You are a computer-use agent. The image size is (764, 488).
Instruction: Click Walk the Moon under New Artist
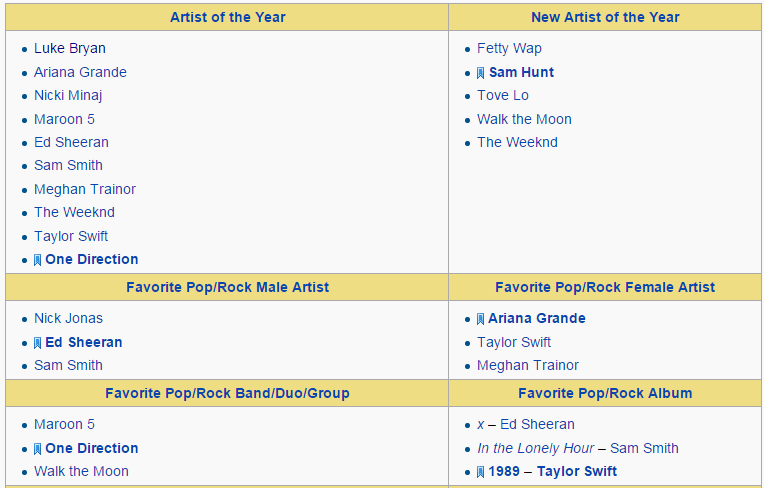point(524,119)
